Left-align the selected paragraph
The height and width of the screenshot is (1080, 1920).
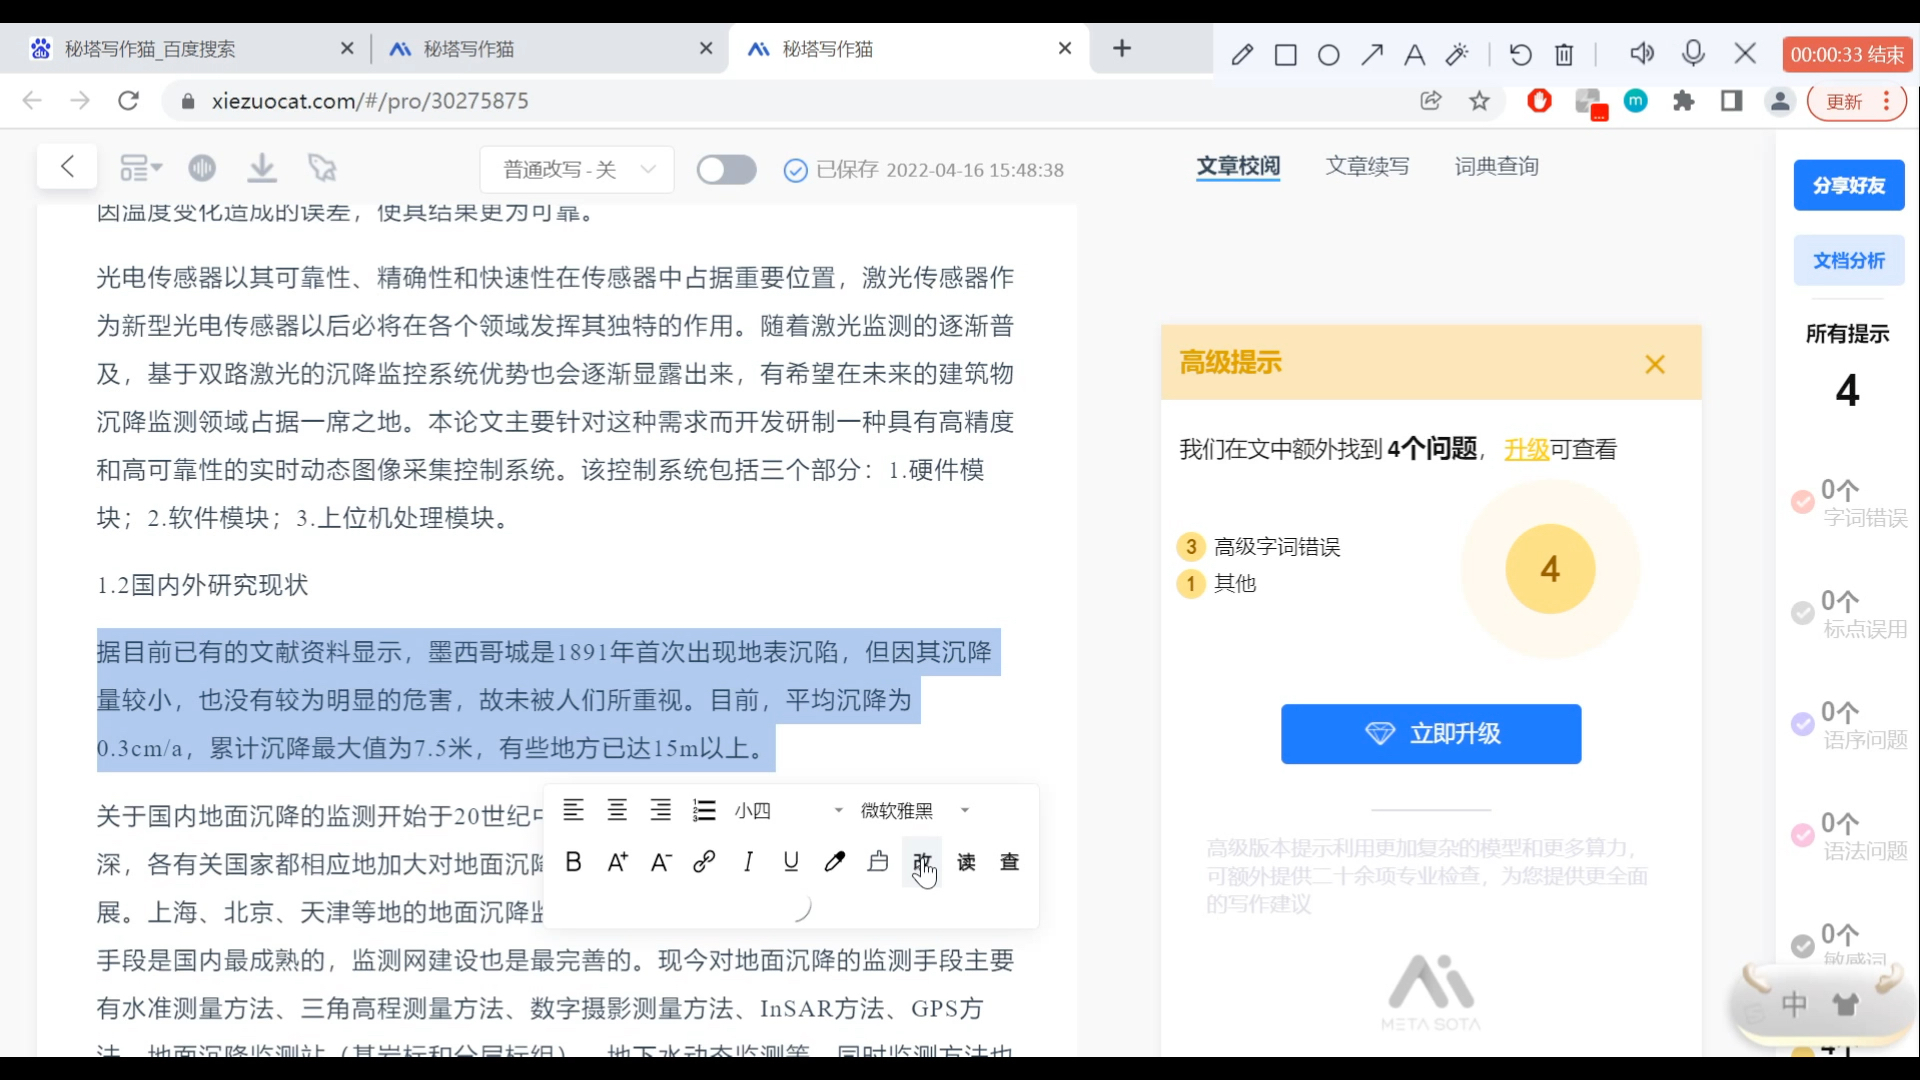click(573, 810)
